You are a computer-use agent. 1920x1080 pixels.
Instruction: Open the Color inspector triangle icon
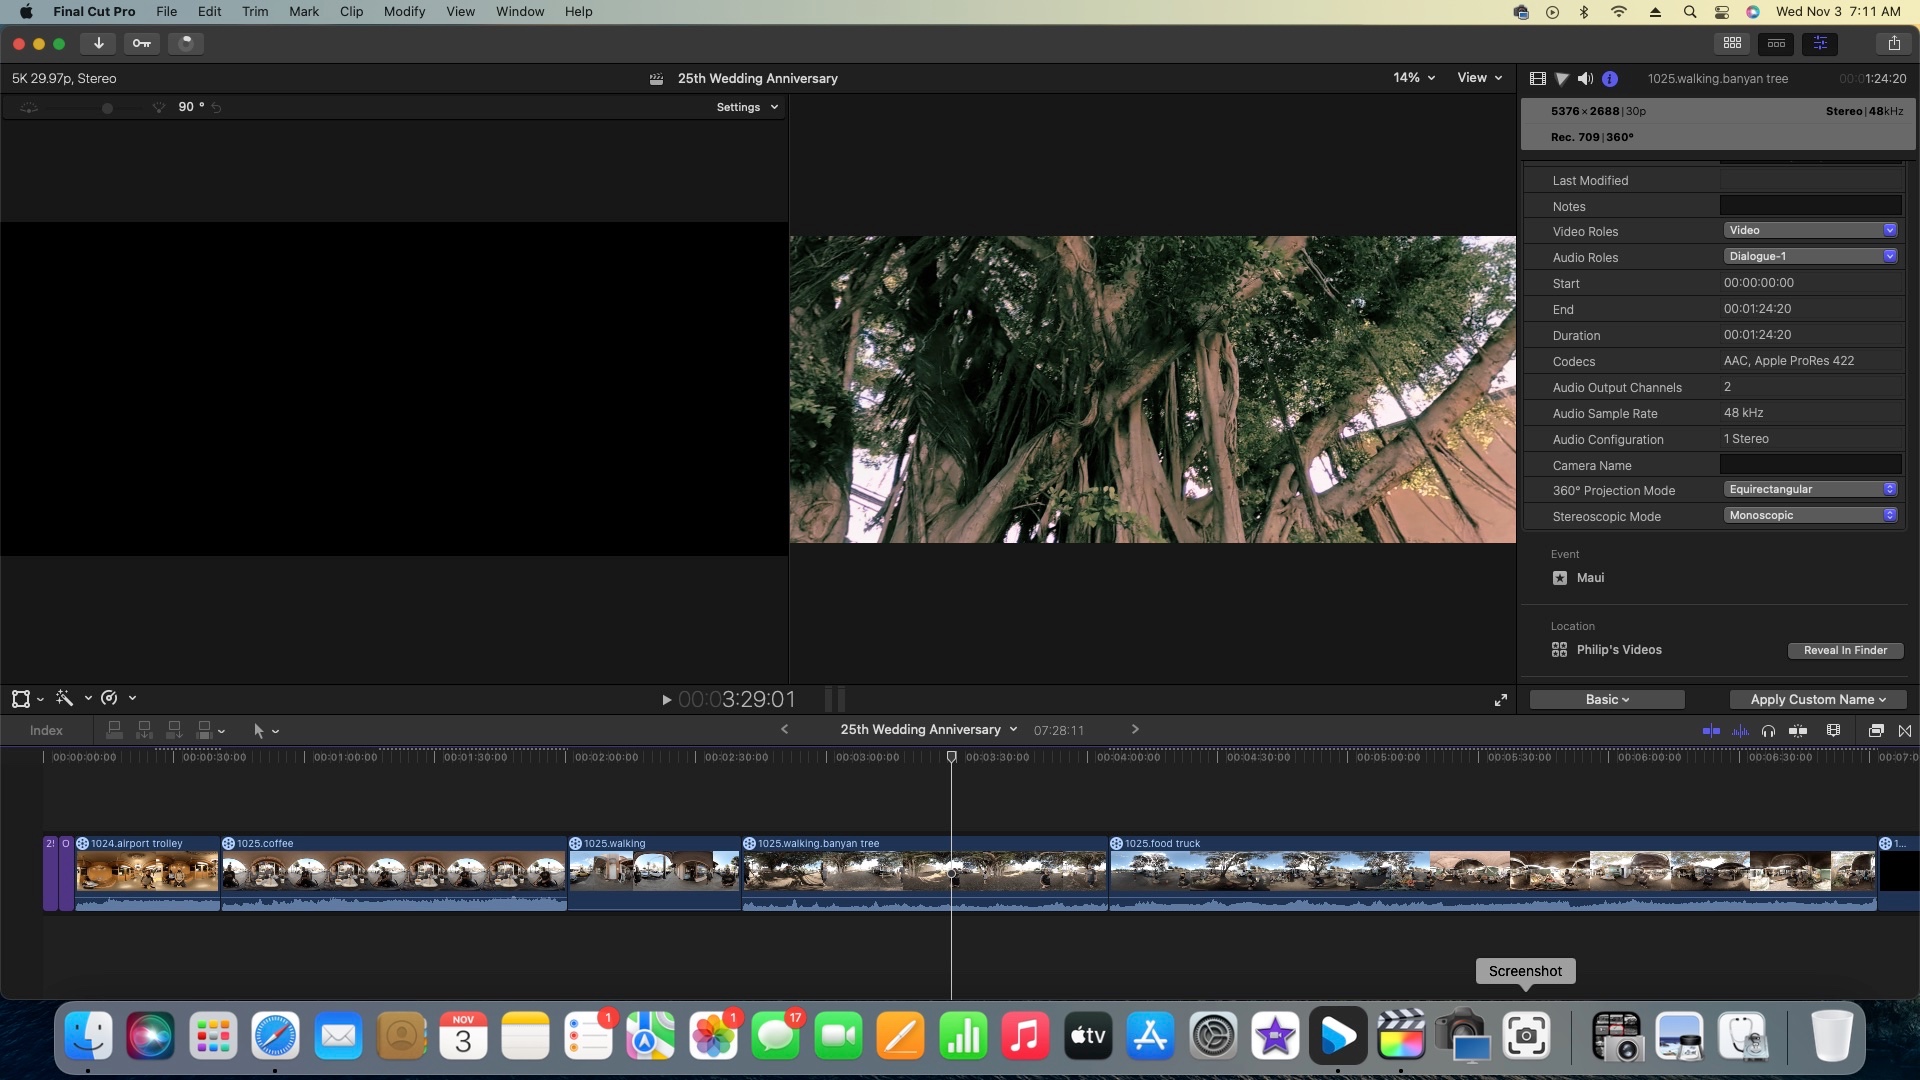pos(1561,79)
